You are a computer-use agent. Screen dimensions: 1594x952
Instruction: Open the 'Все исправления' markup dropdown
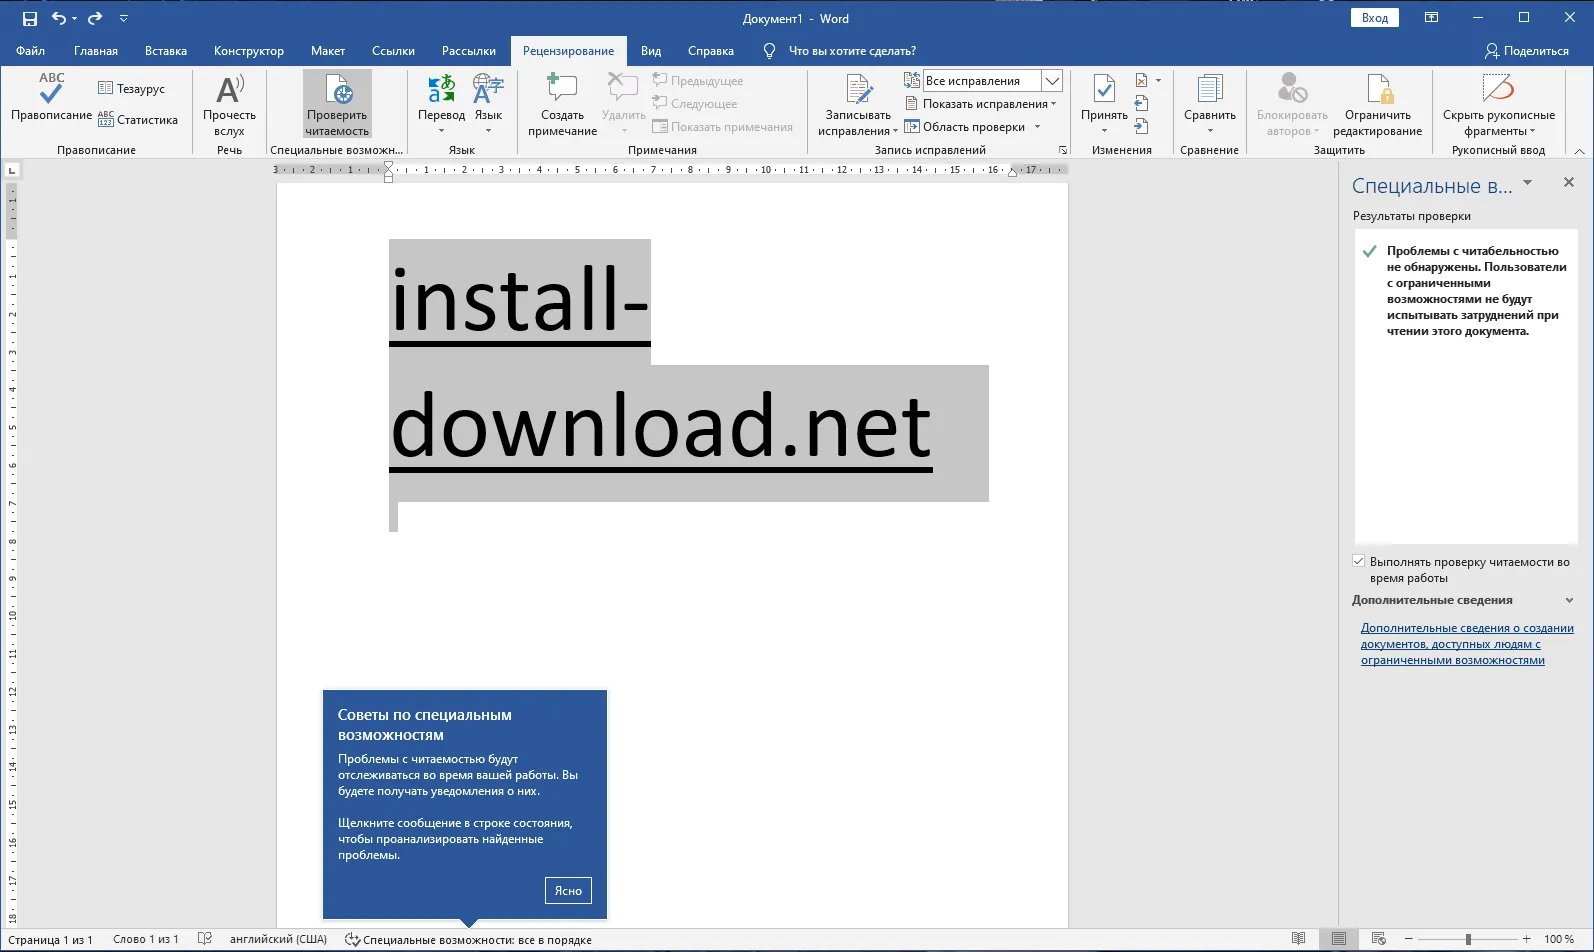coord(1052,81)
